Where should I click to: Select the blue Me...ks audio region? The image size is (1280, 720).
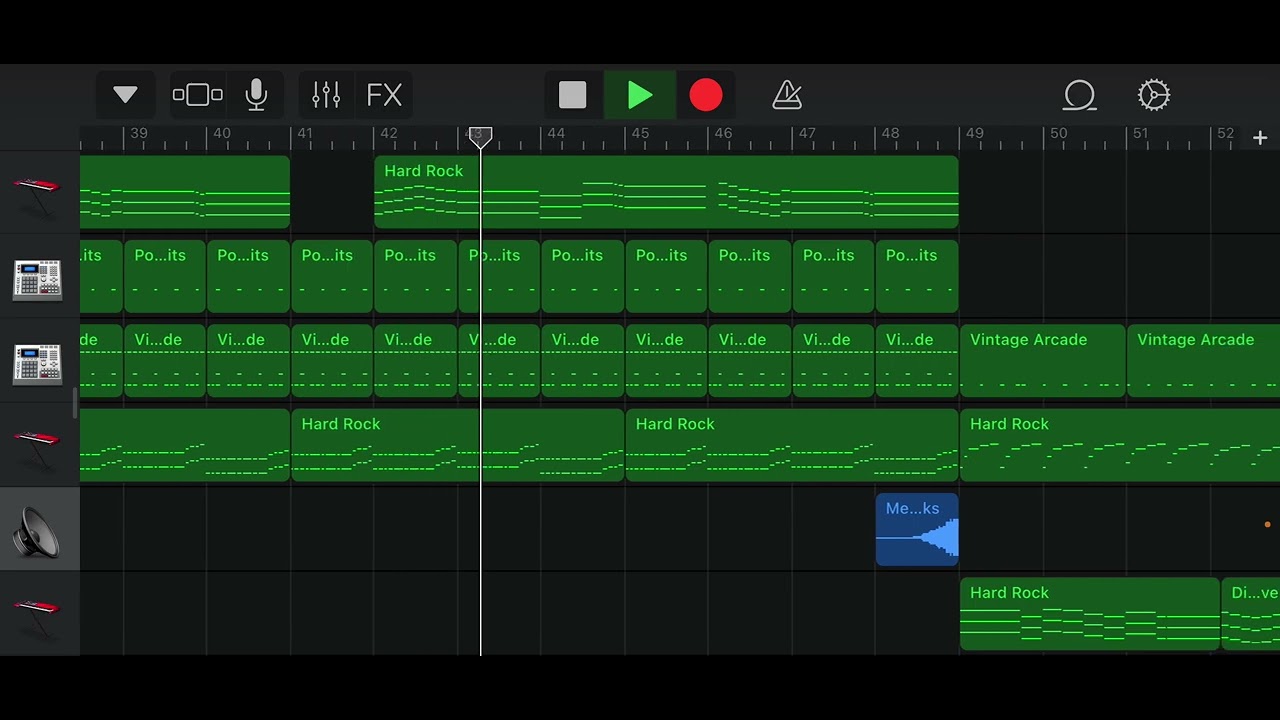[917, 530]
